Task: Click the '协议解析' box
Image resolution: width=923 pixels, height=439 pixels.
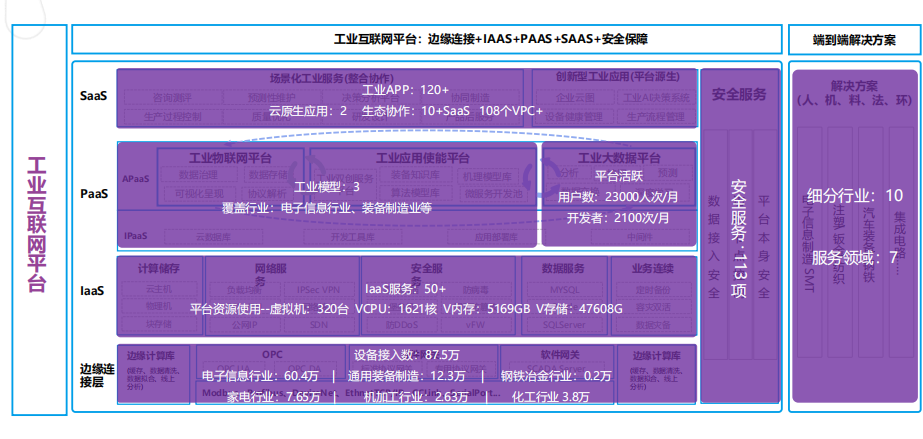Action: tap(267, 194)
